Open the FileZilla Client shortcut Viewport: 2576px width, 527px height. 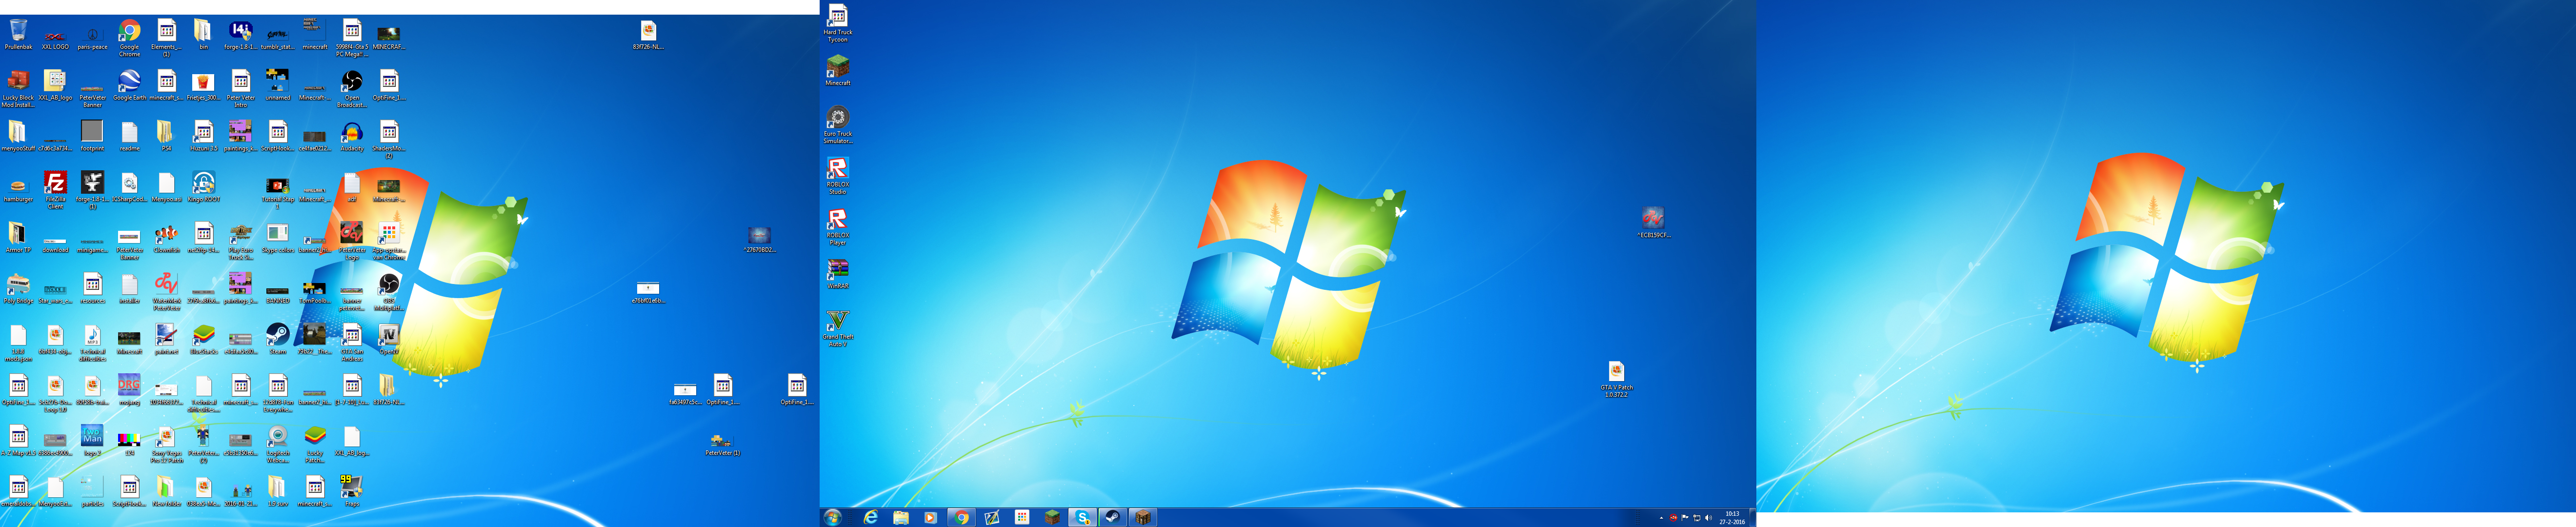[56, 190]
